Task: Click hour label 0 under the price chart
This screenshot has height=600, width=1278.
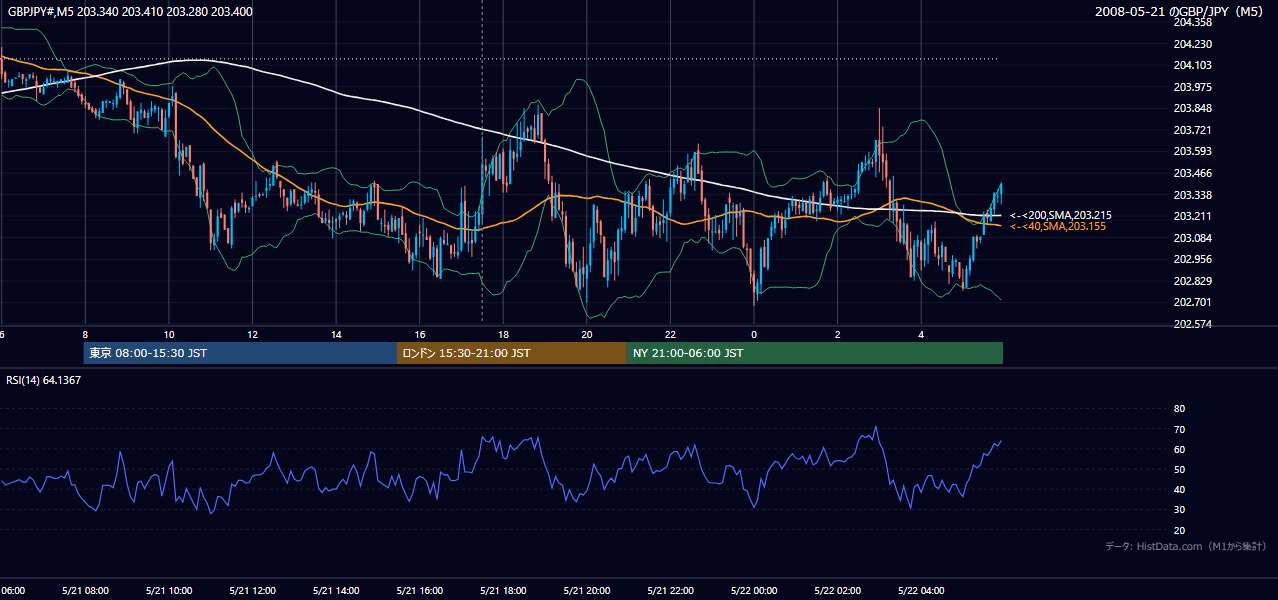Action: pyautogui.click(x=754, y=335)
